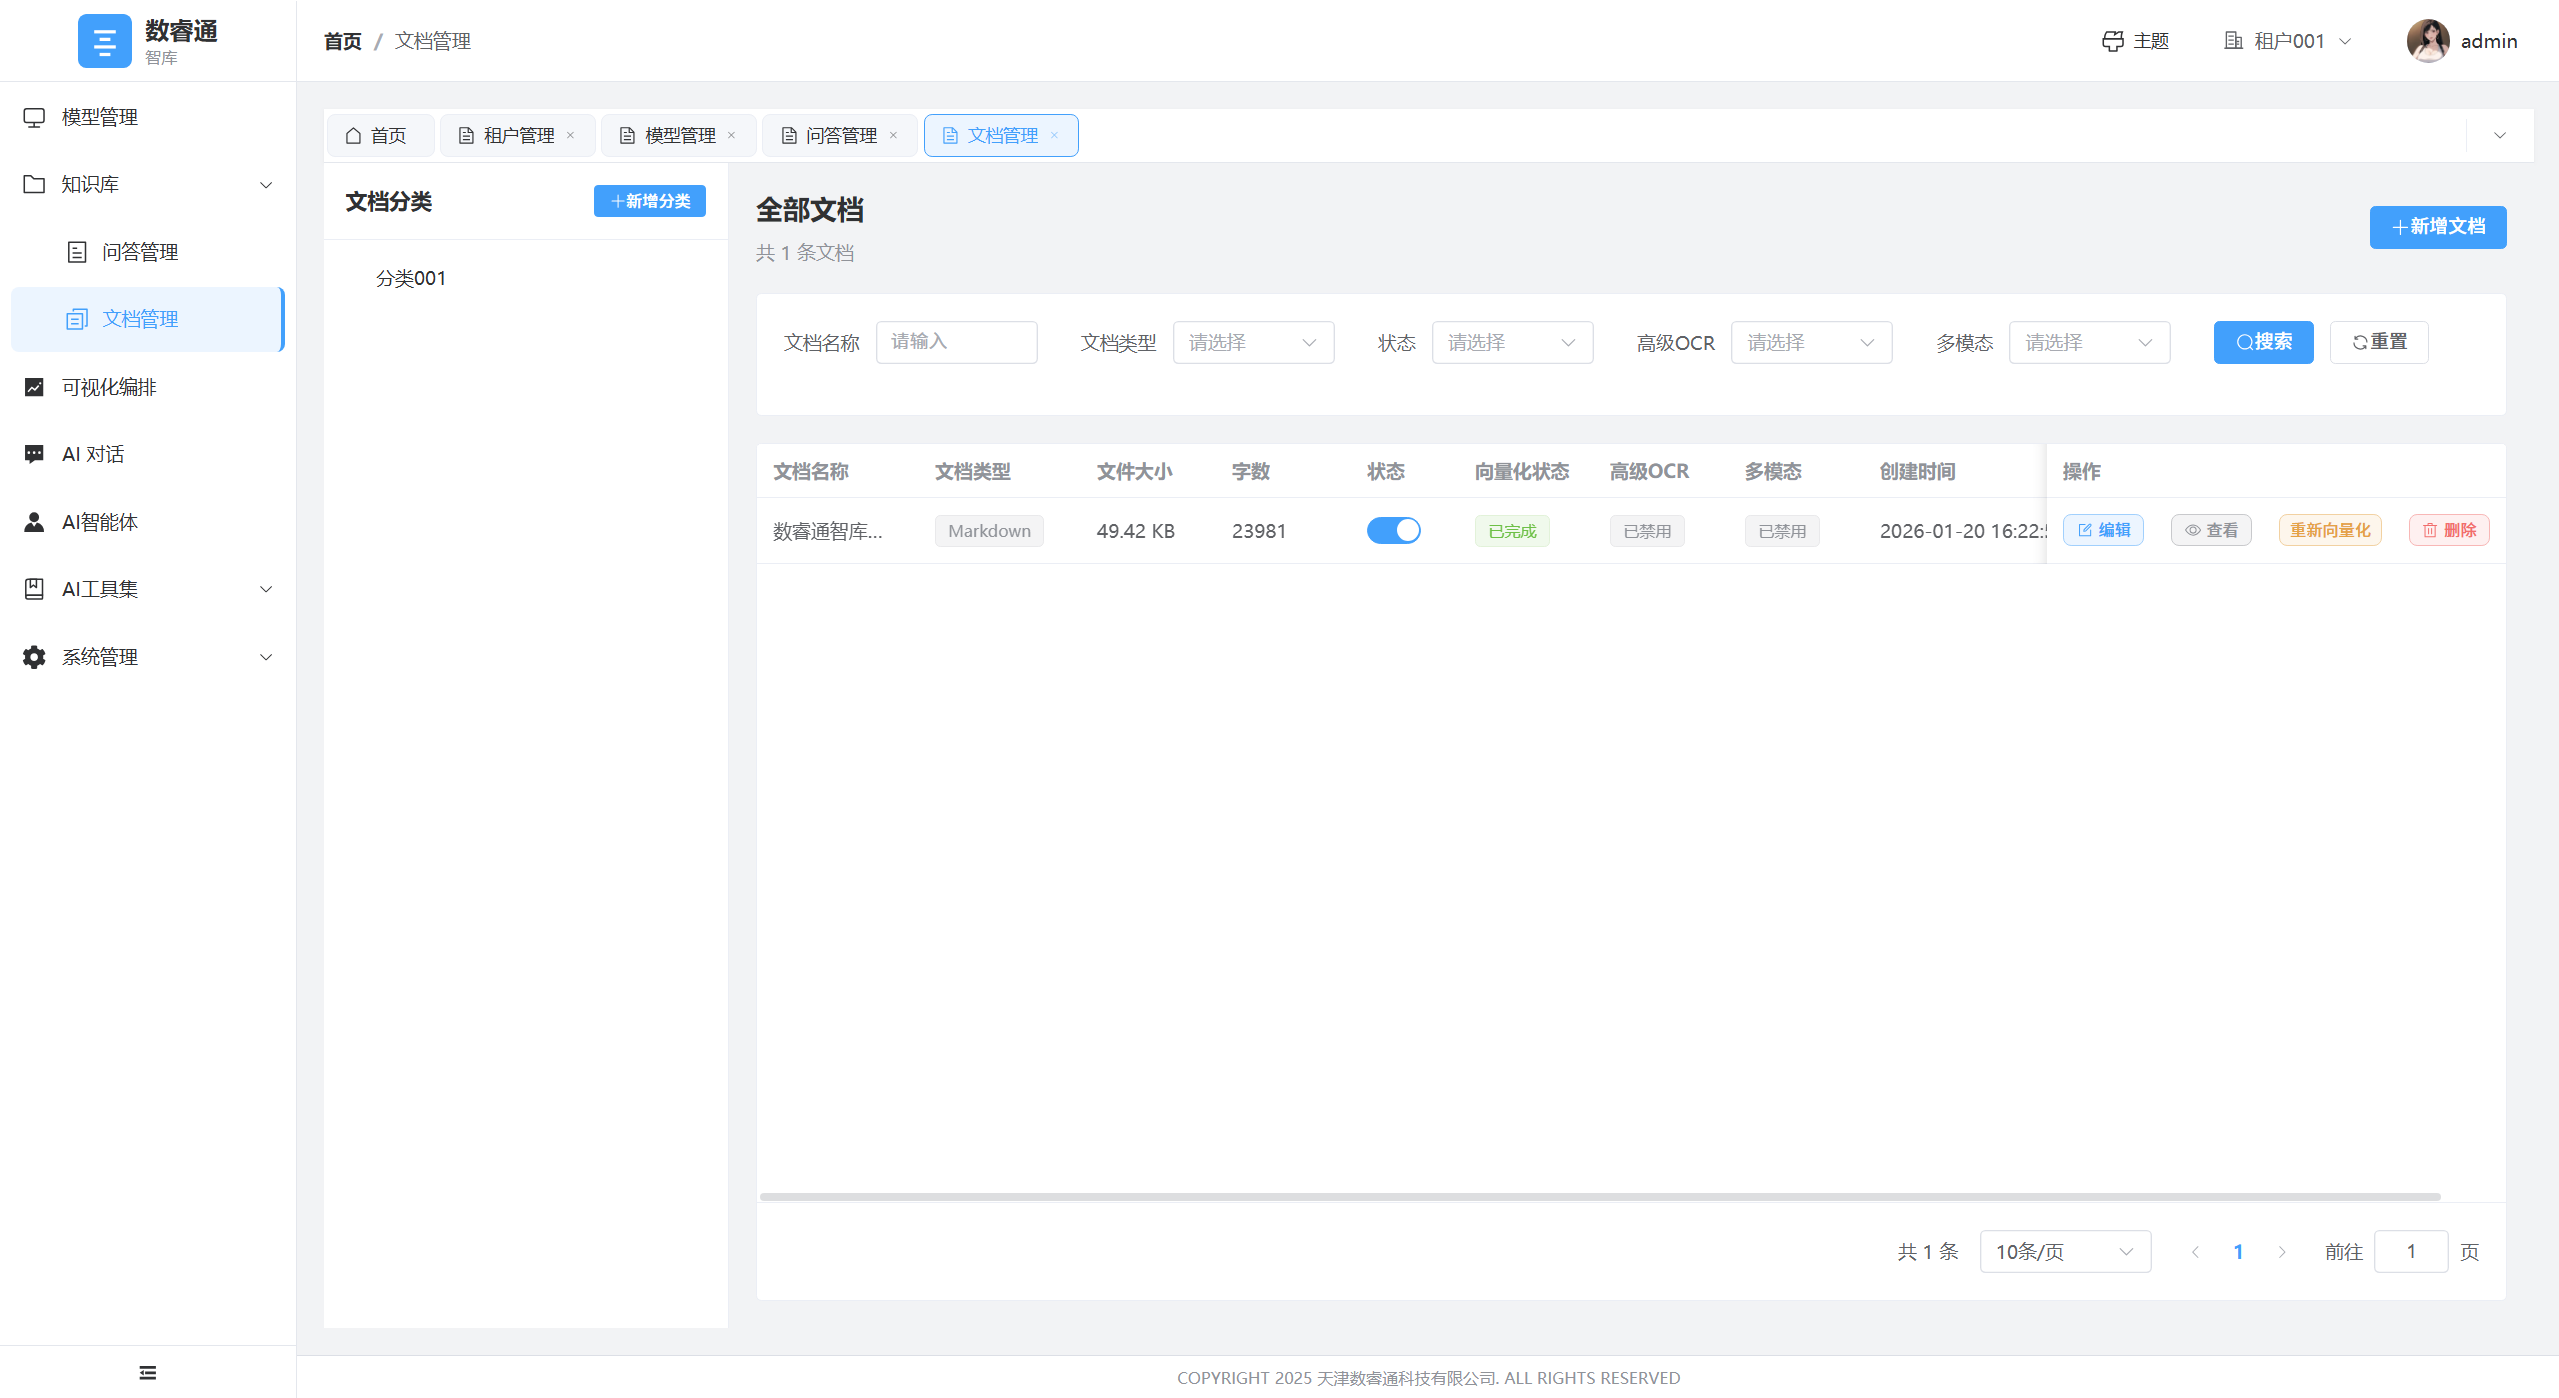The height and width of the screenshot is (1398, 2559).
Task: Click the 数睿通 logo icon
Action: 104,41
